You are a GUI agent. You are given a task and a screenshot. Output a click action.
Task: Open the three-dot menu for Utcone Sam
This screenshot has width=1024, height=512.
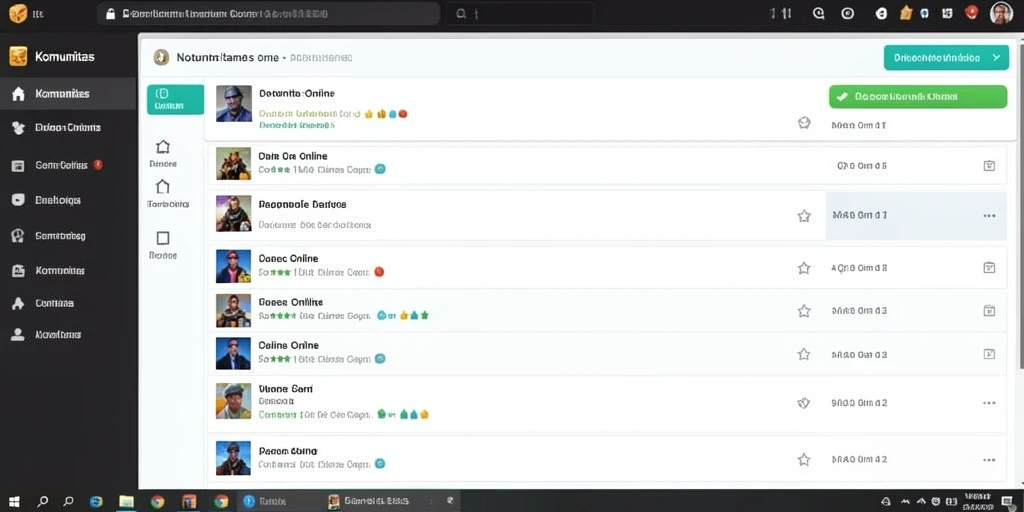(x=989, y=403)
